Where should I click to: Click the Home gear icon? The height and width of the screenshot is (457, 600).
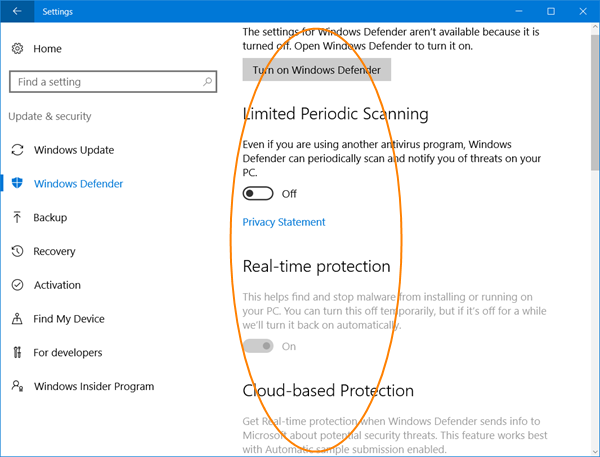coord(17,48)
